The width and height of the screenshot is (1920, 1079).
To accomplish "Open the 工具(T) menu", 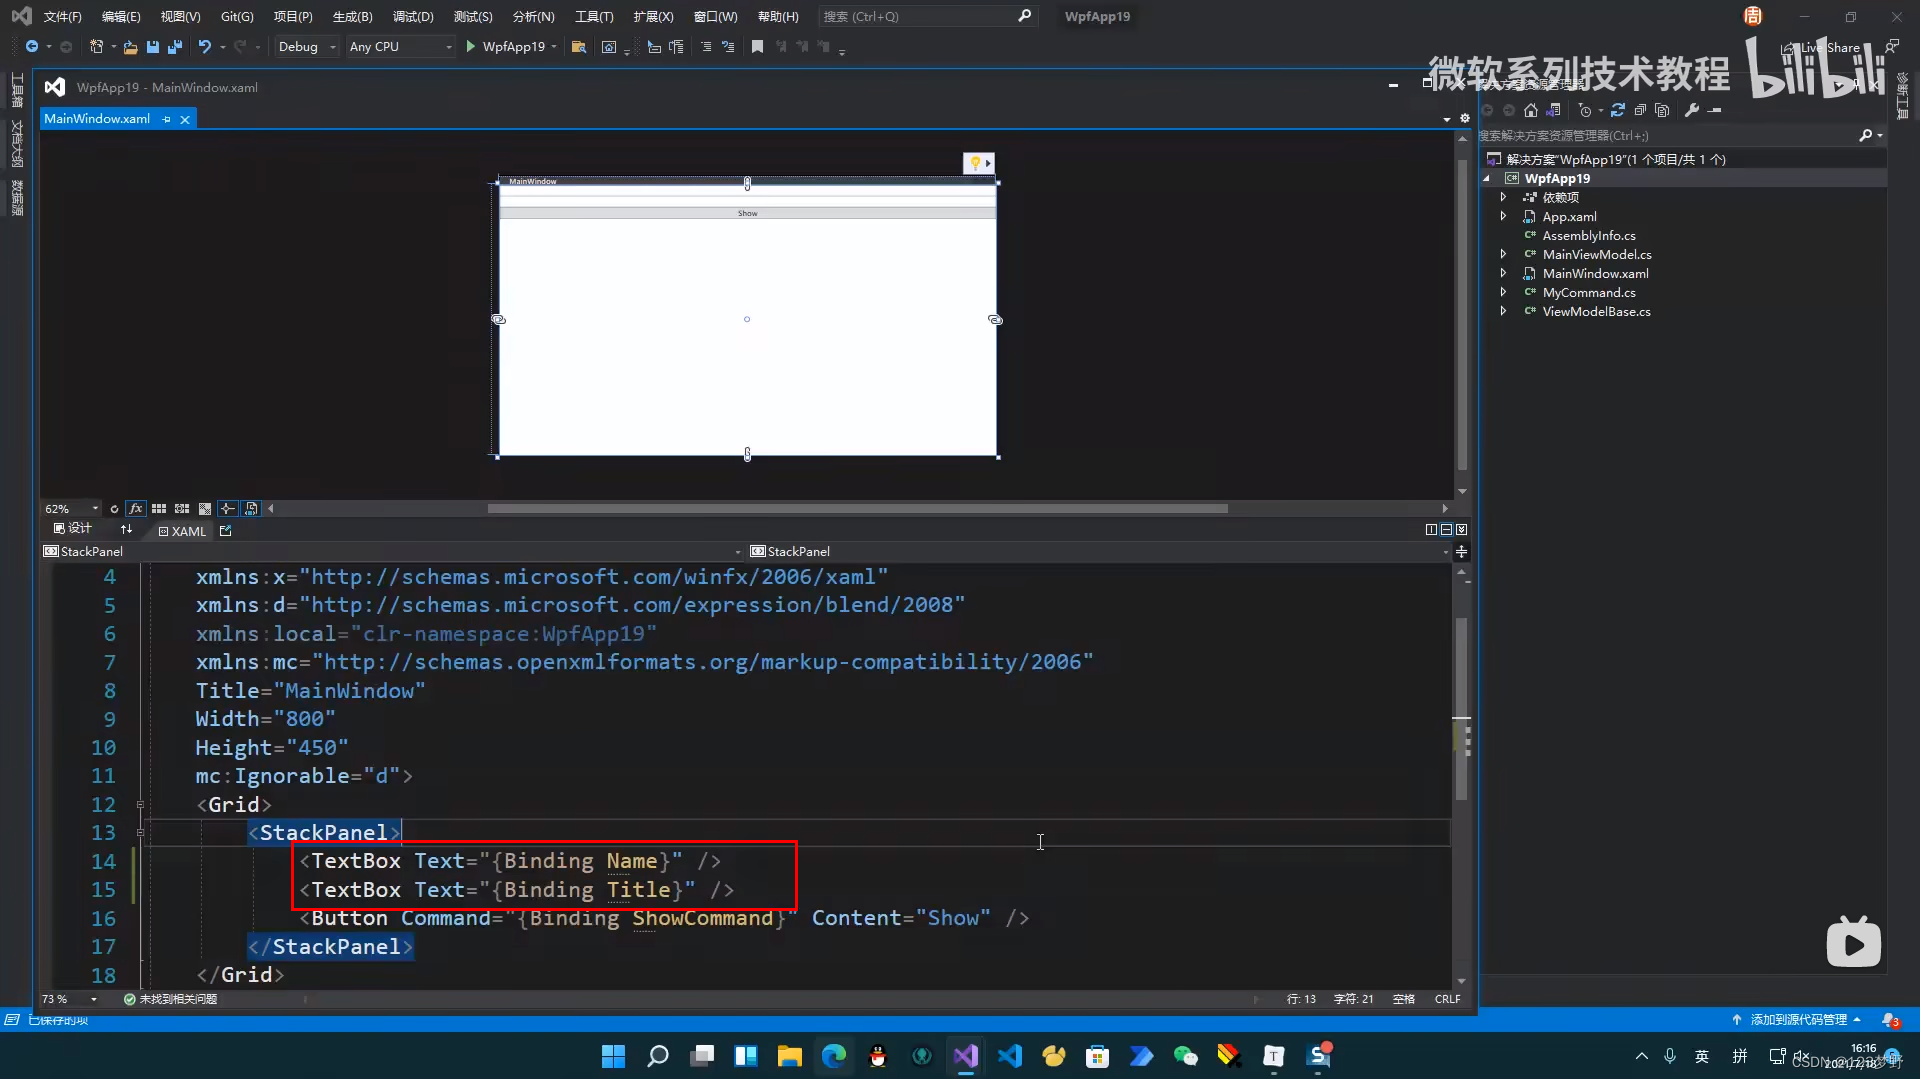I will click(x=594, y=17).
